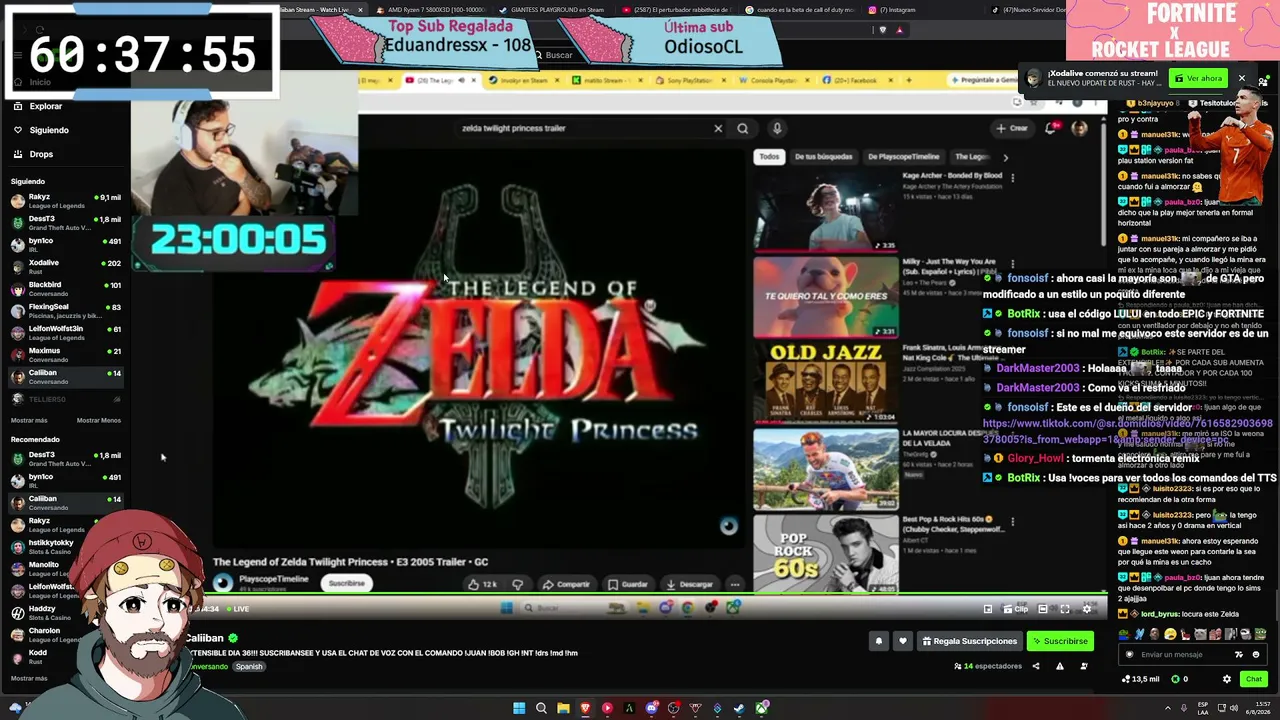Open mini player on the Kick player

click(988, 609)
